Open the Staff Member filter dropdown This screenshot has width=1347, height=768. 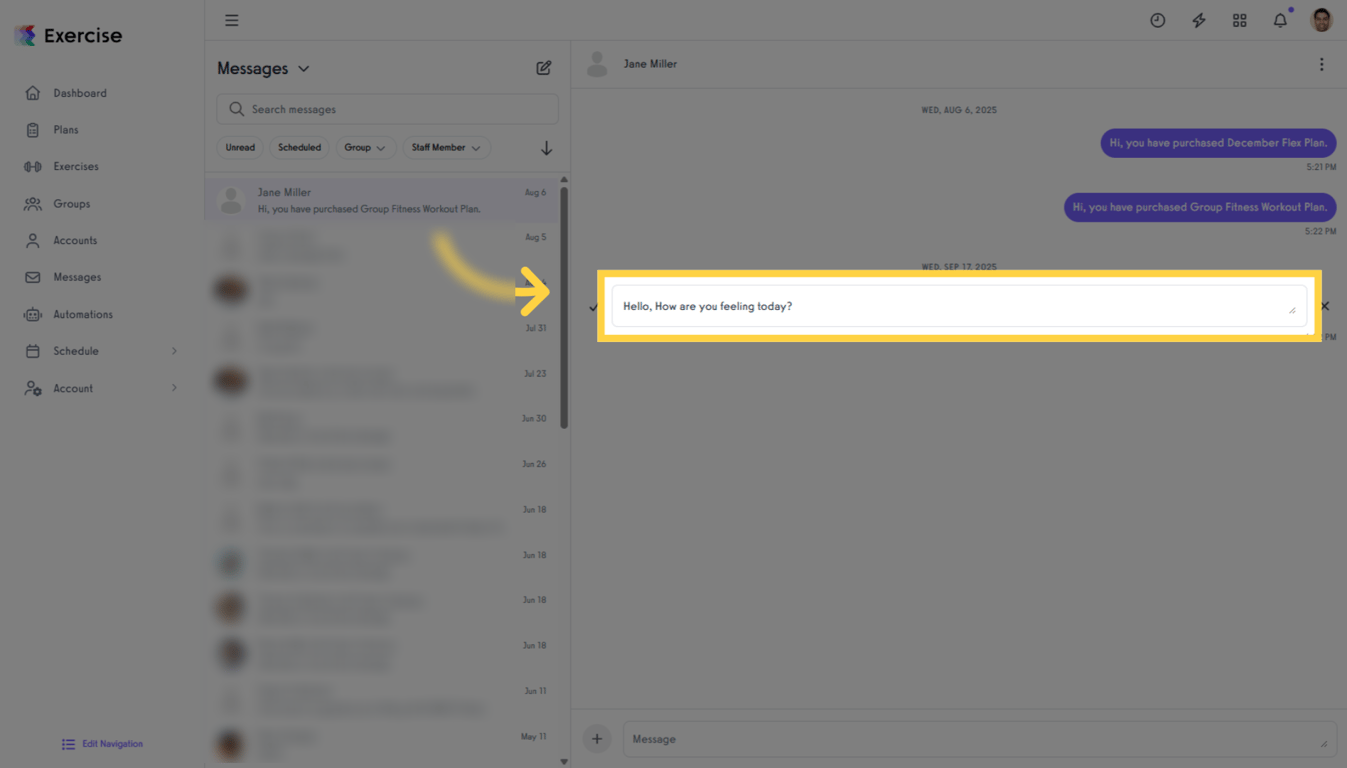coord(446,147)
